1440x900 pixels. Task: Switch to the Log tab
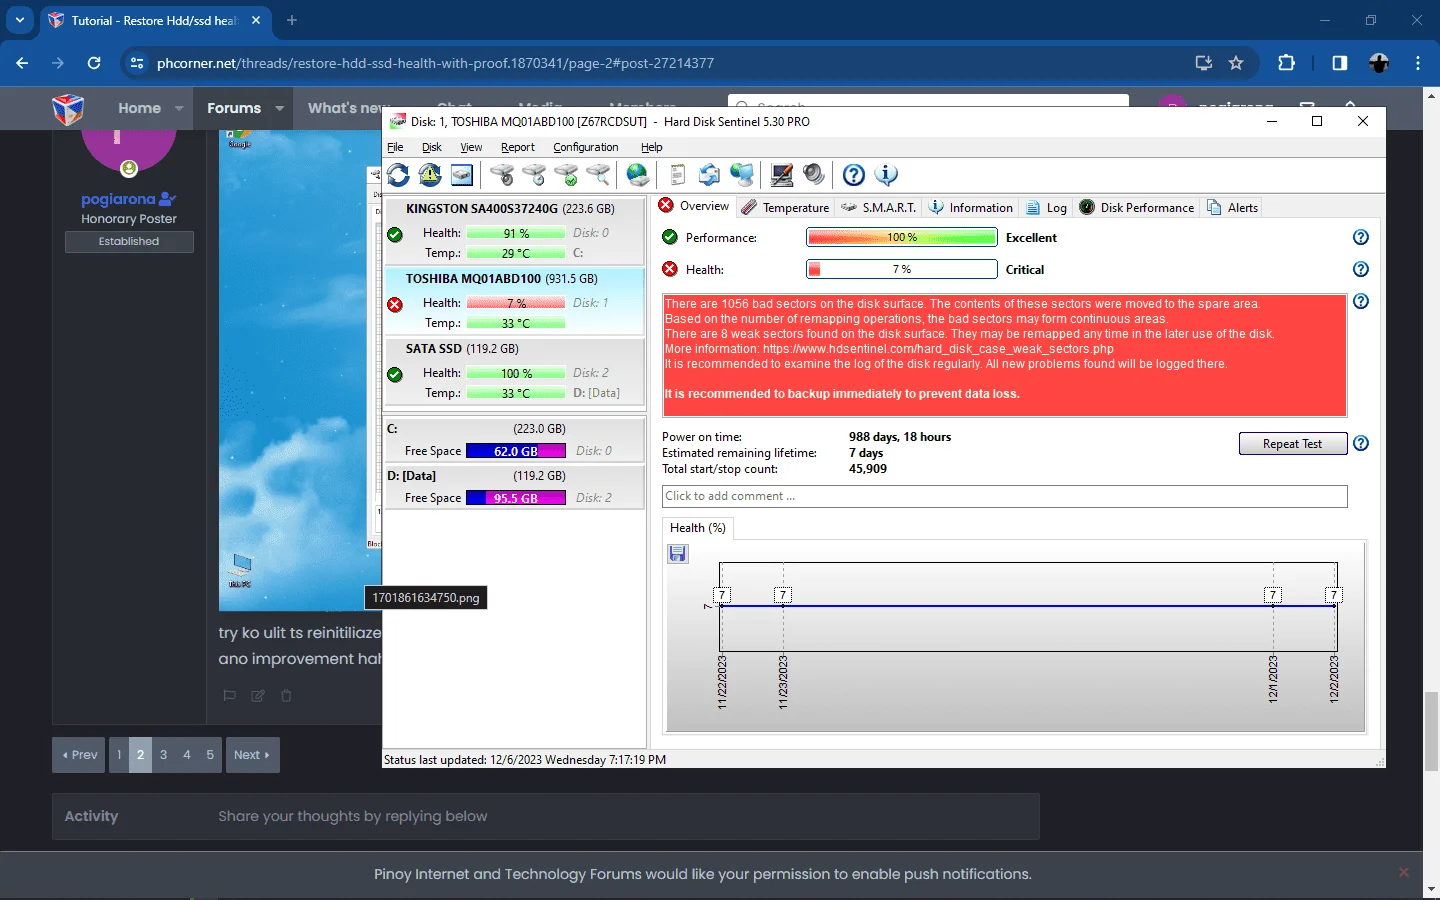(x=1047, y=207)
